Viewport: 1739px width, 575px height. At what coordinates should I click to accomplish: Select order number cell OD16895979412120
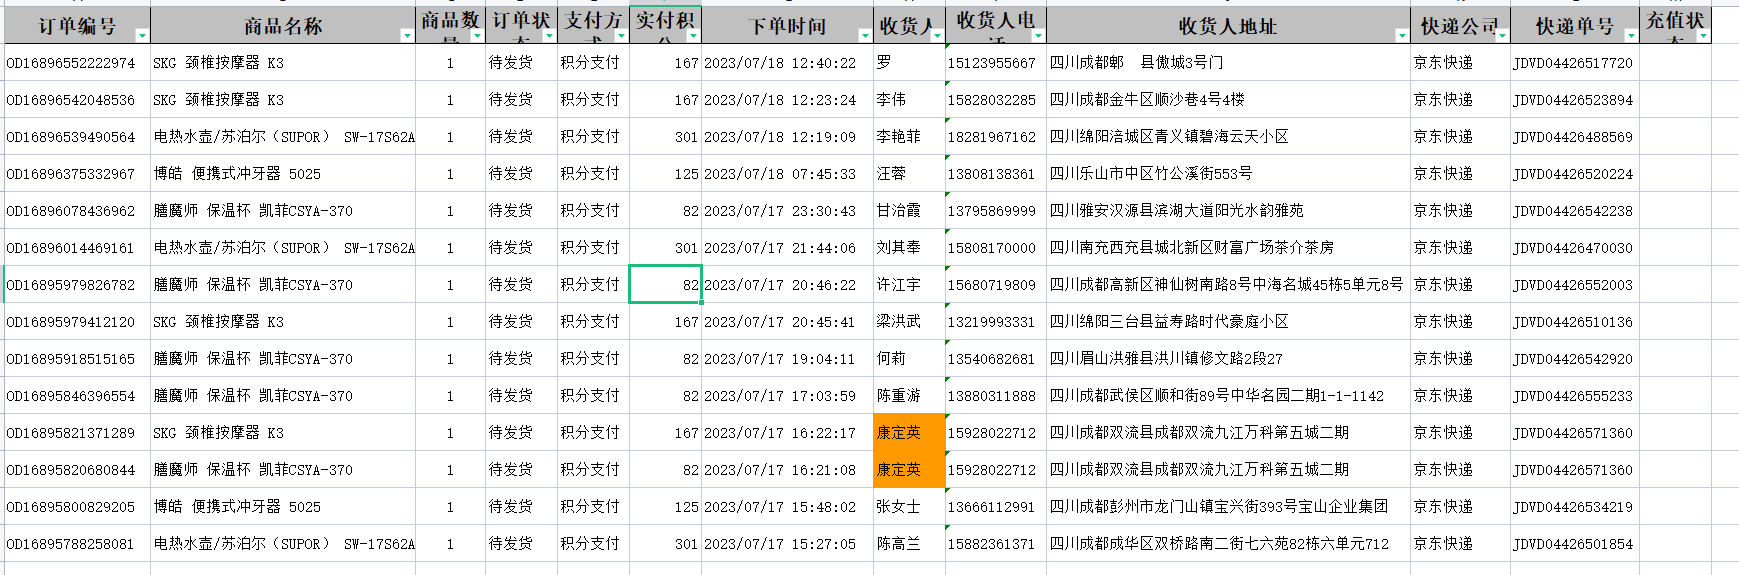pyautogui.click(x=78, y=321)
